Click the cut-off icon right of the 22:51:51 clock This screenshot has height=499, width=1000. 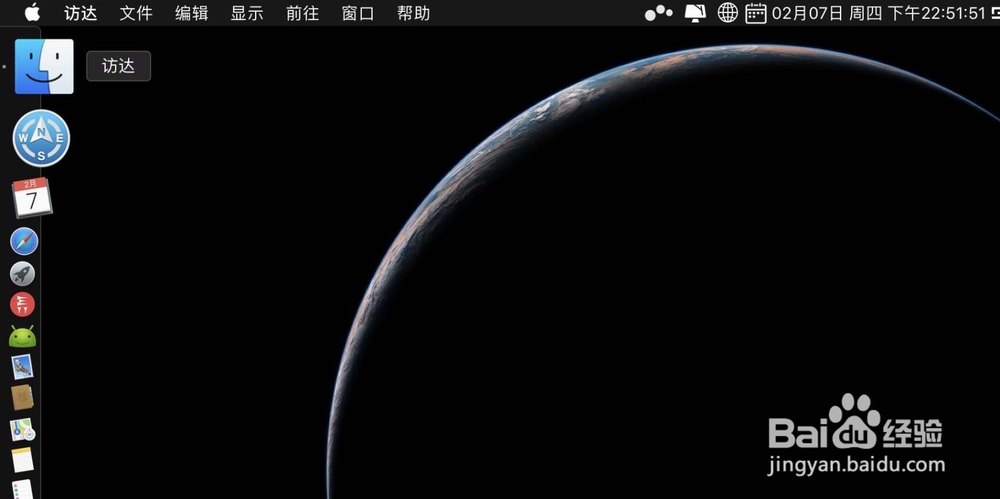pyautogui.click(x=995, y=13)
